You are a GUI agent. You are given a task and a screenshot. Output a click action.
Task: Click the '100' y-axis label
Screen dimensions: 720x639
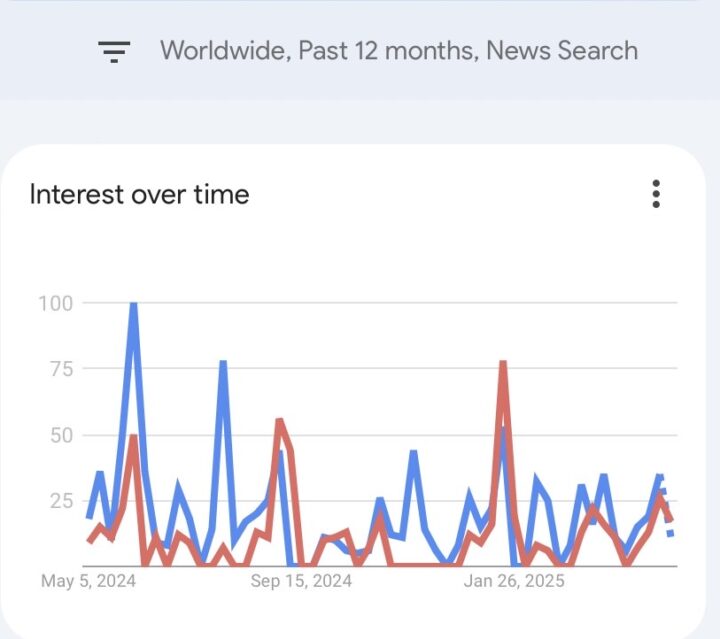click(57, 302)
